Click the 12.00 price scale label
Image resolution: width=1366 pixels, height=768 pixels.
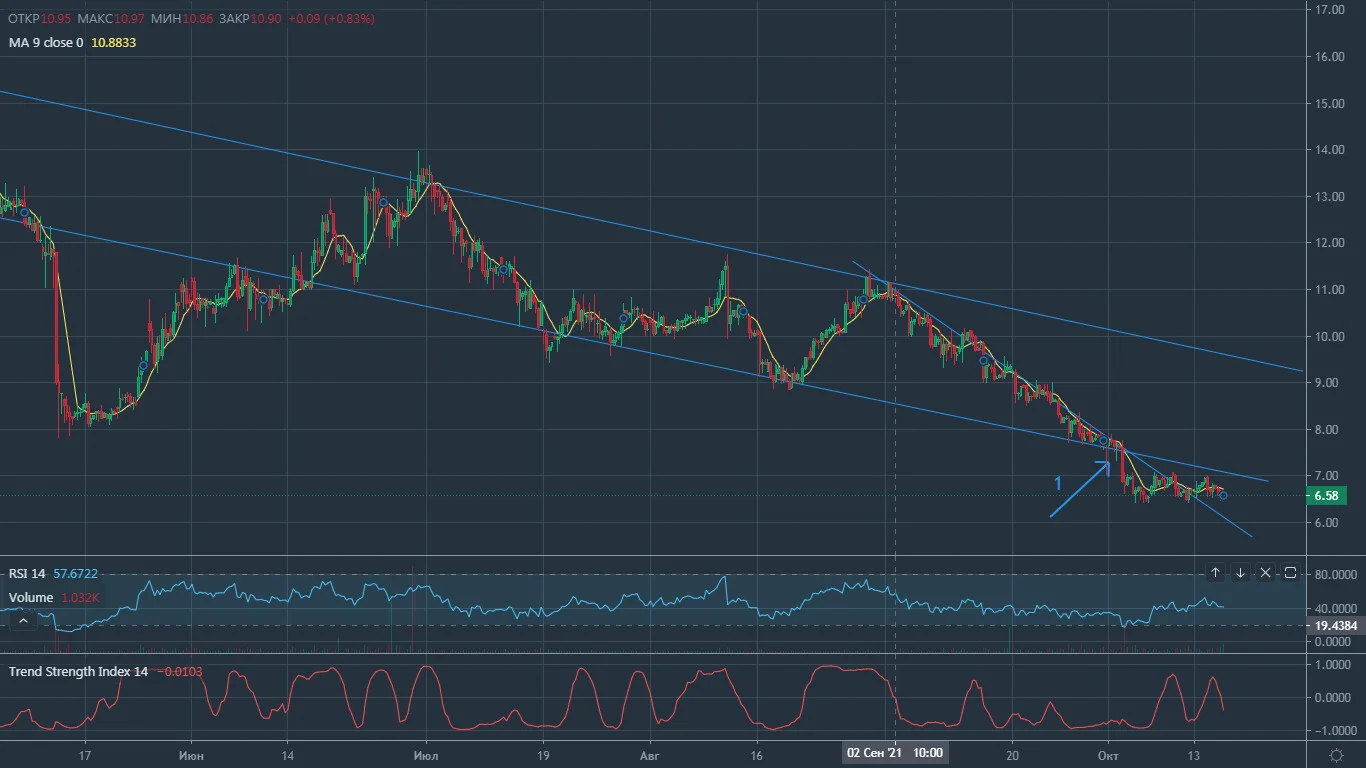tap(1329, 243)
